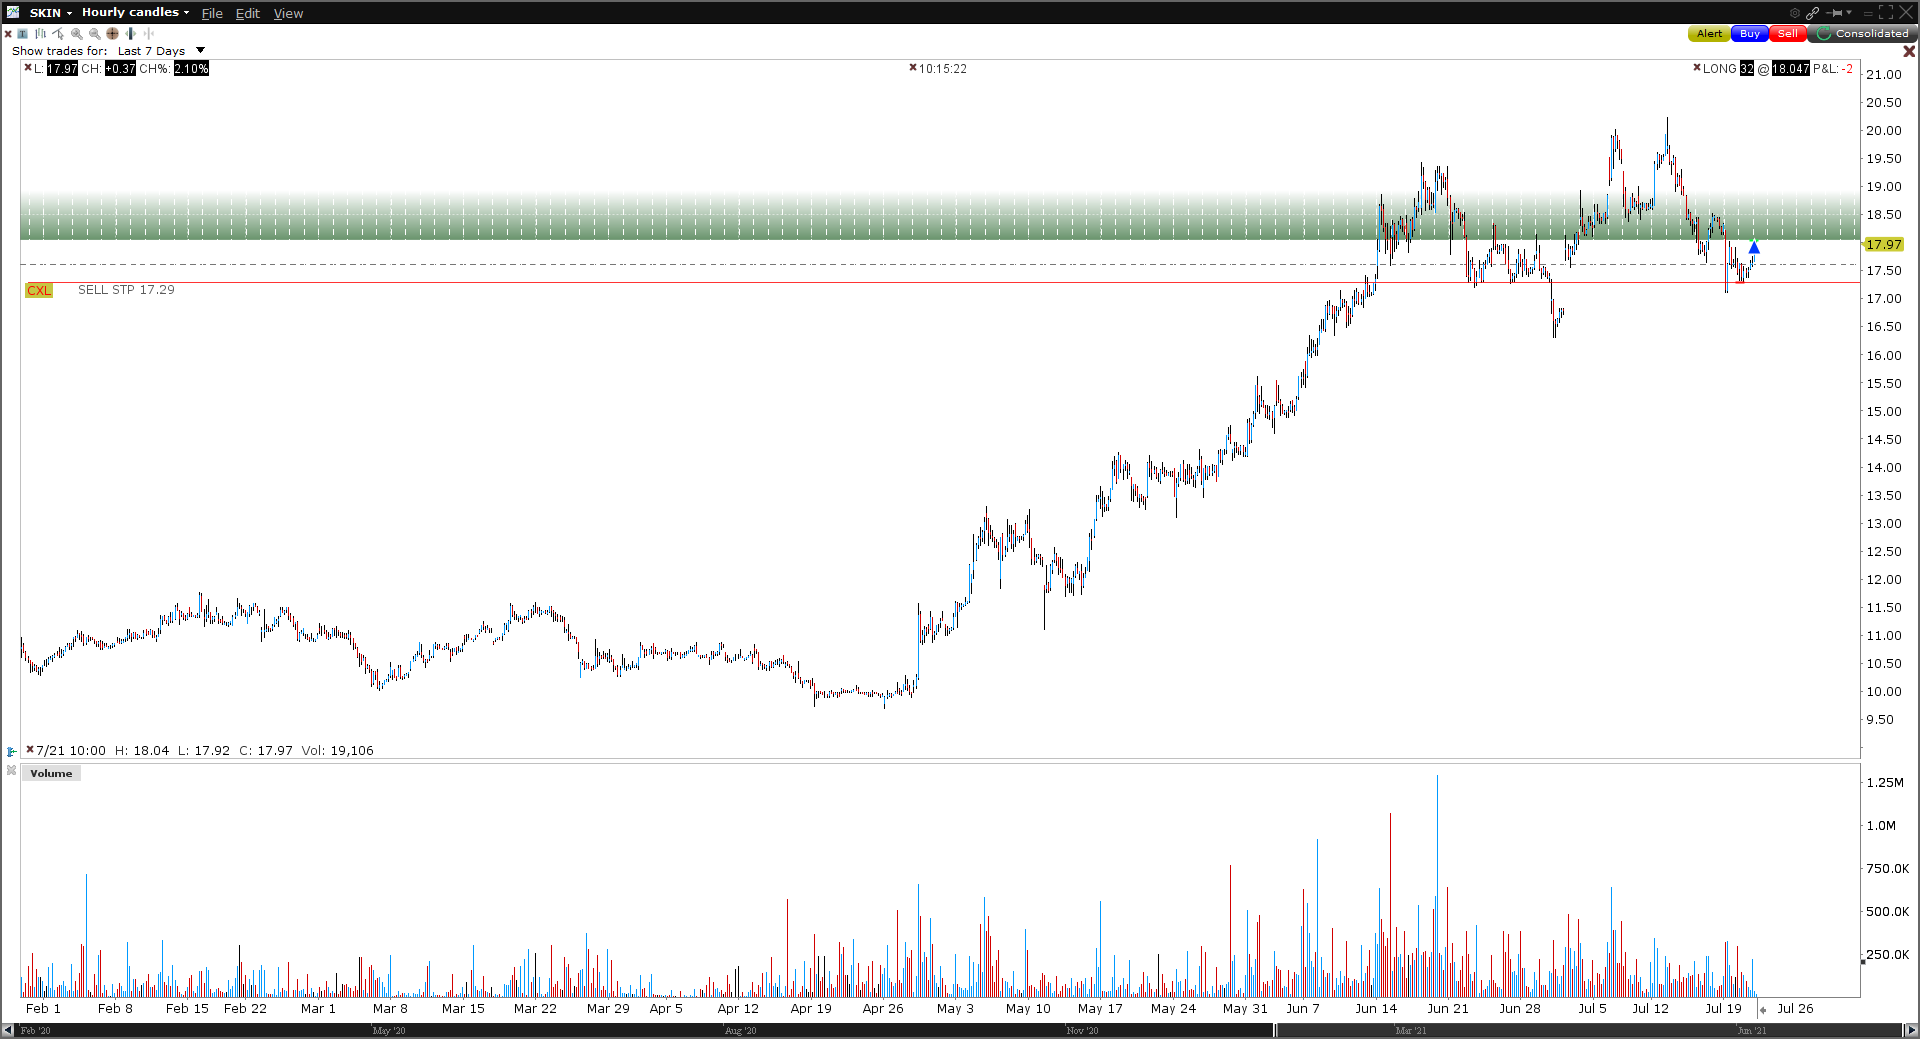Open the chart bar type icon

[40, 34]
